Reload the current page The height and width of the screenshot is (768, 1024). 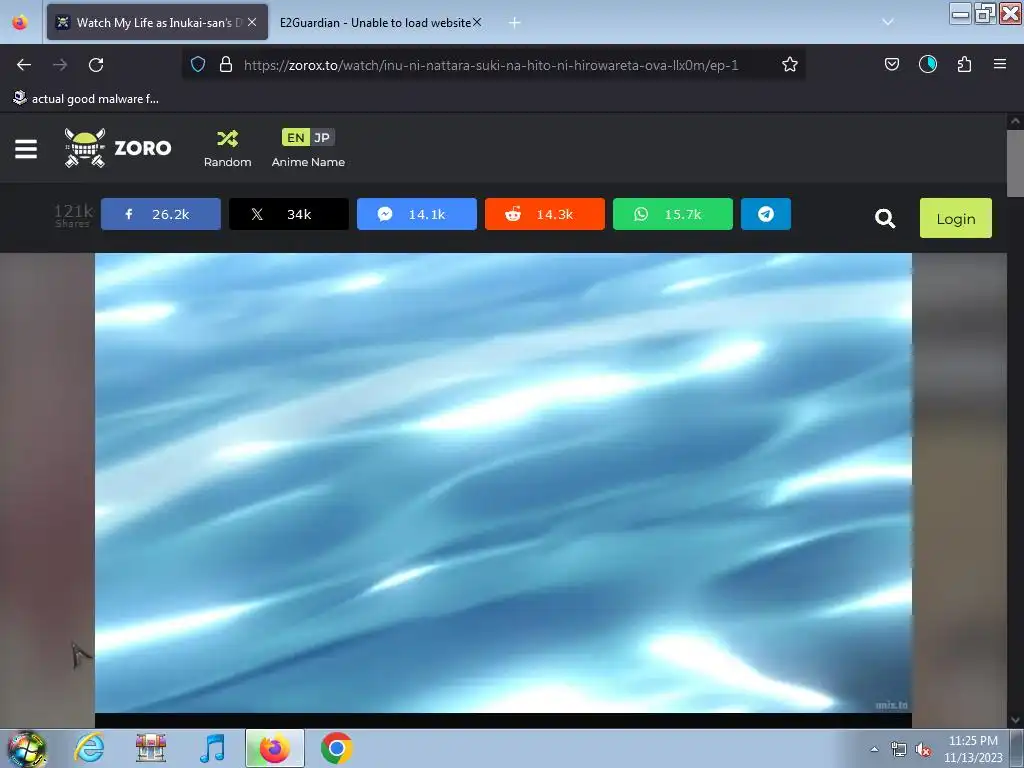[x=96, y=65]
